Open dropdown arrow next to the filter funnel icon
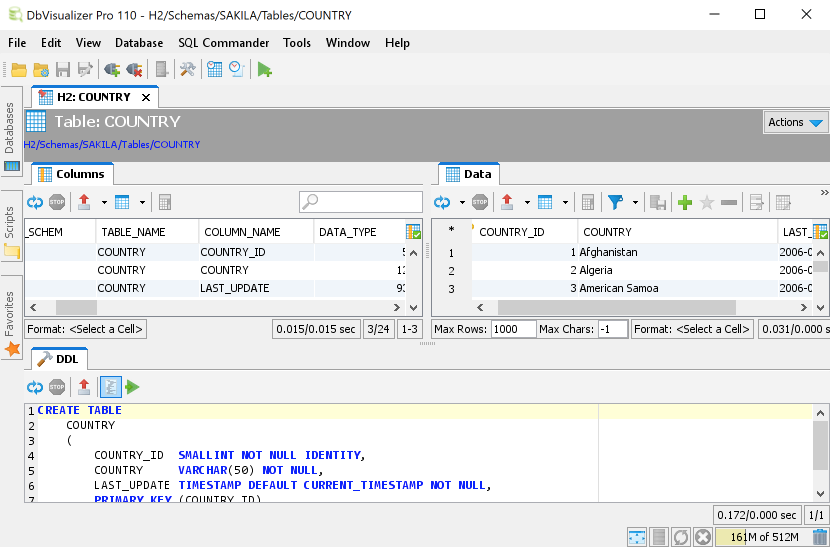The width and height of the screenshot is (830, 547). pyautogui.click(x=635, y=202)
